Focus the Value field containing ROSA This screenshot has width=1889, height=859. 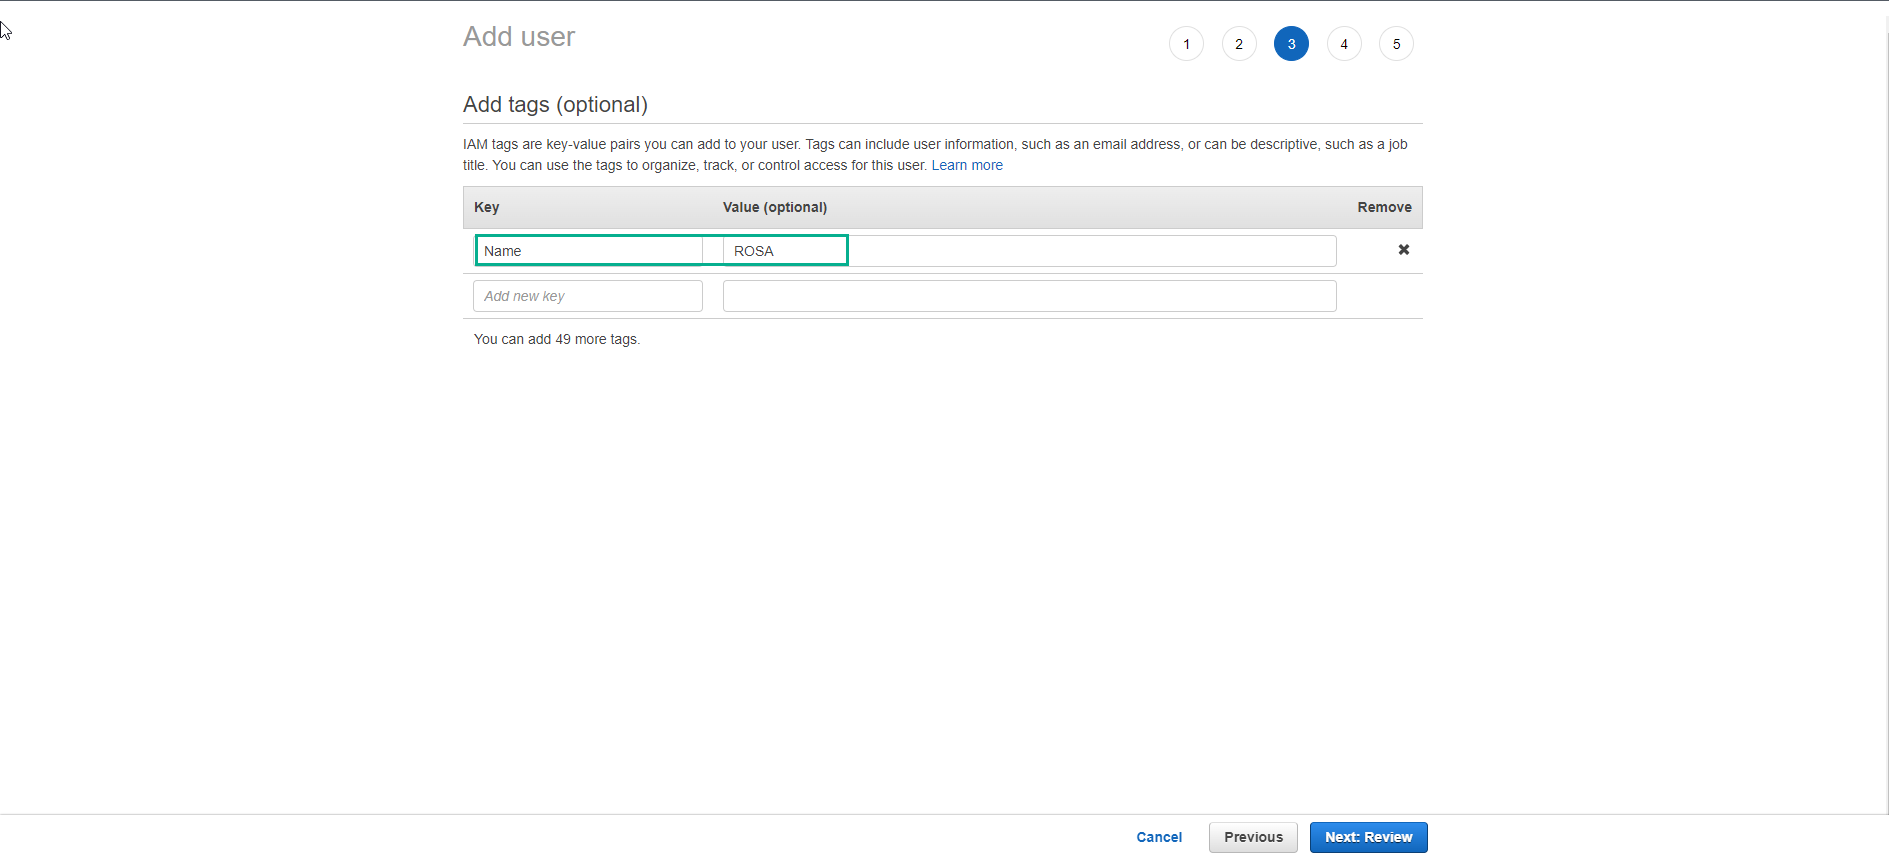click(1030, 251)
